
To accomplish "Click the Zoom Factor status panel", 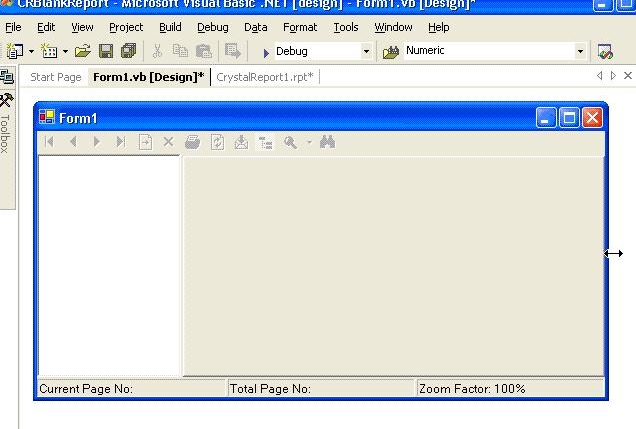I will tap(510, 389).
